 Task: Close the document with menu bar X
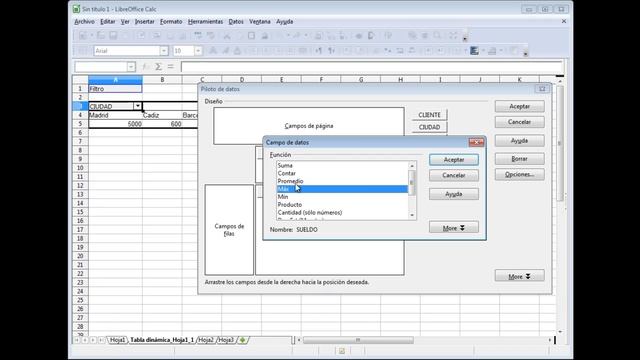[x=564, y=21]
